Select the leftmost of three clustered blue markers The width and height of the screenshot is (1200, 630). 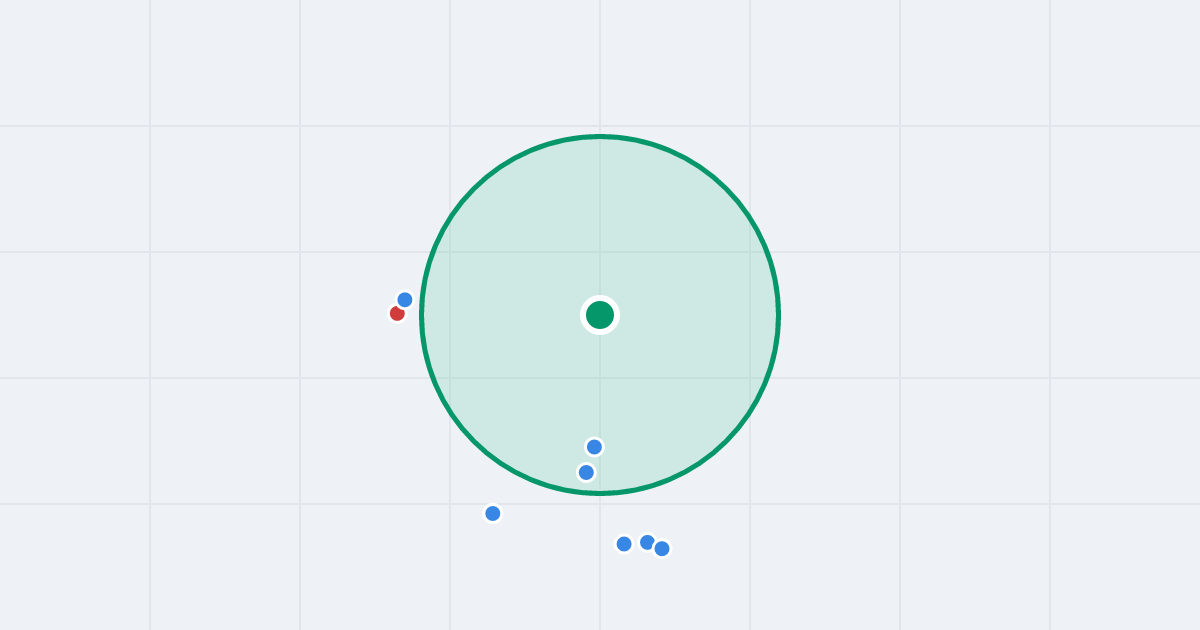pyautogui.click(x=624, y=544)
